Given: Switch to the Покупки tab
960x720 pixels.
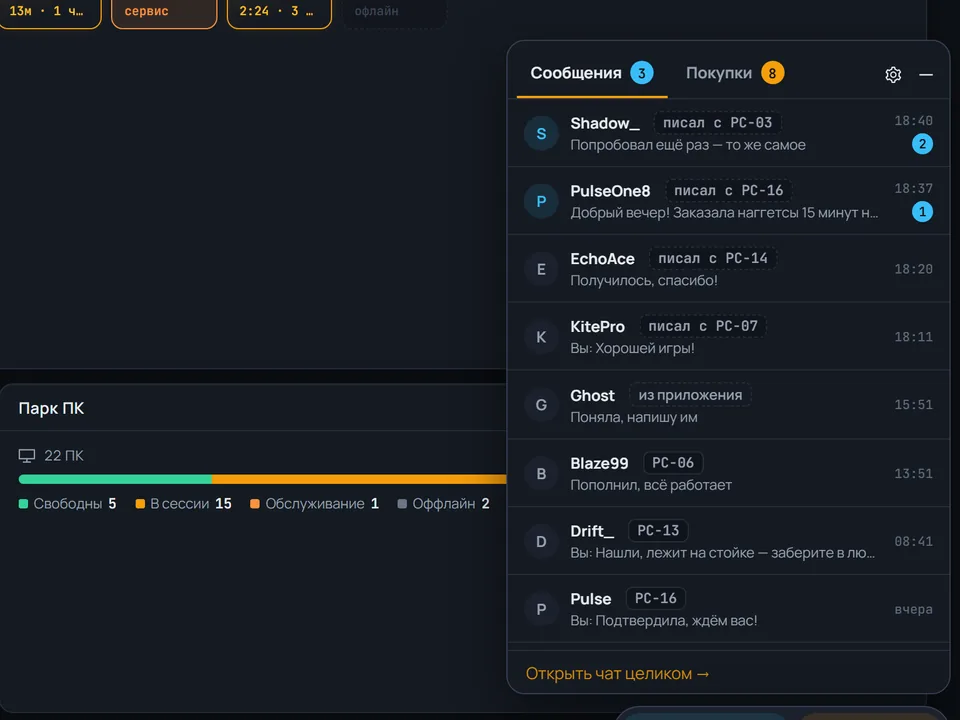Looking at the screenshot, I should (x=734, y=73).
